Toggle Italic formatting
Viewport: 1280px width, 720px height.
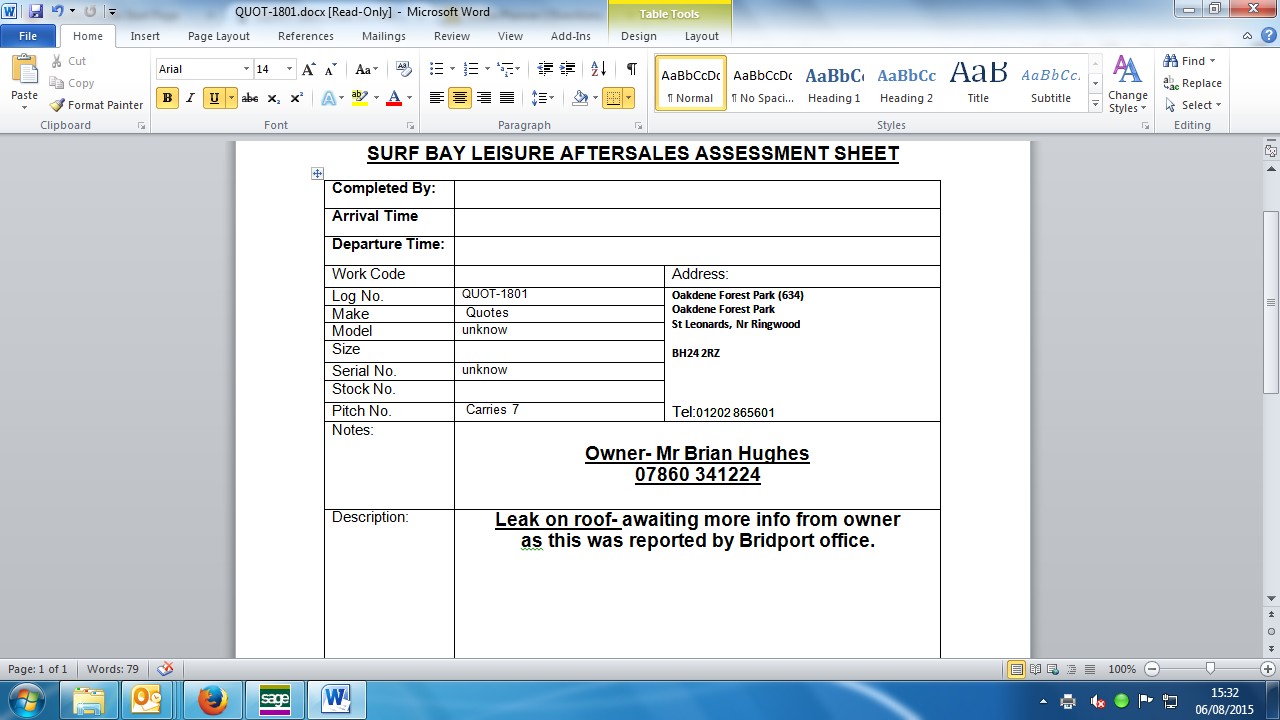190,98
